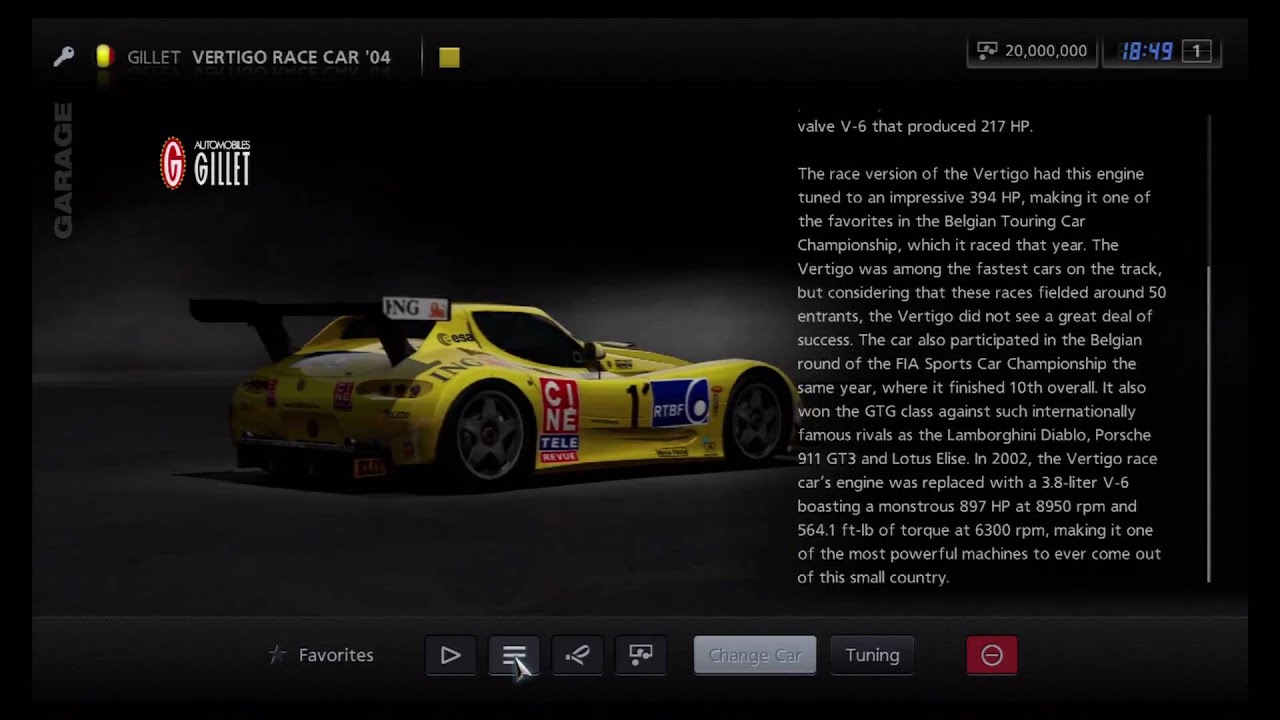Click the ticket share icon
Screen dimensions: 1280x720
[x=577, y=655]
